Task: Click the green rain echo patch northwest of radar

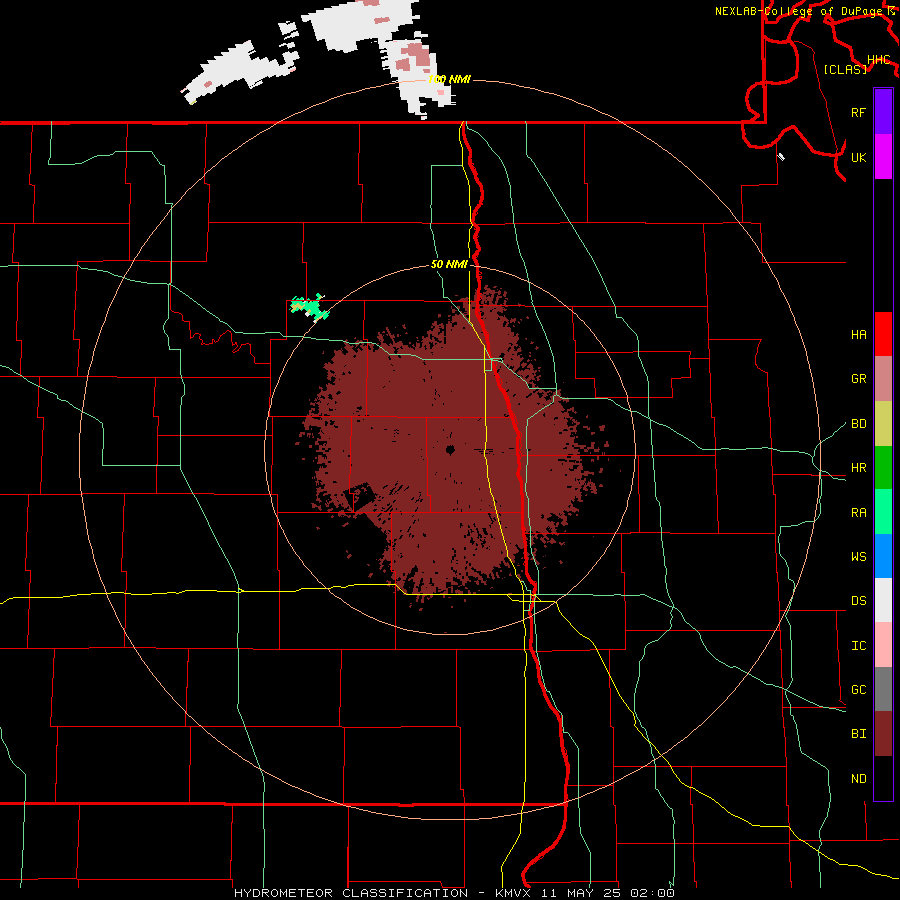Action: click(310, 307)
